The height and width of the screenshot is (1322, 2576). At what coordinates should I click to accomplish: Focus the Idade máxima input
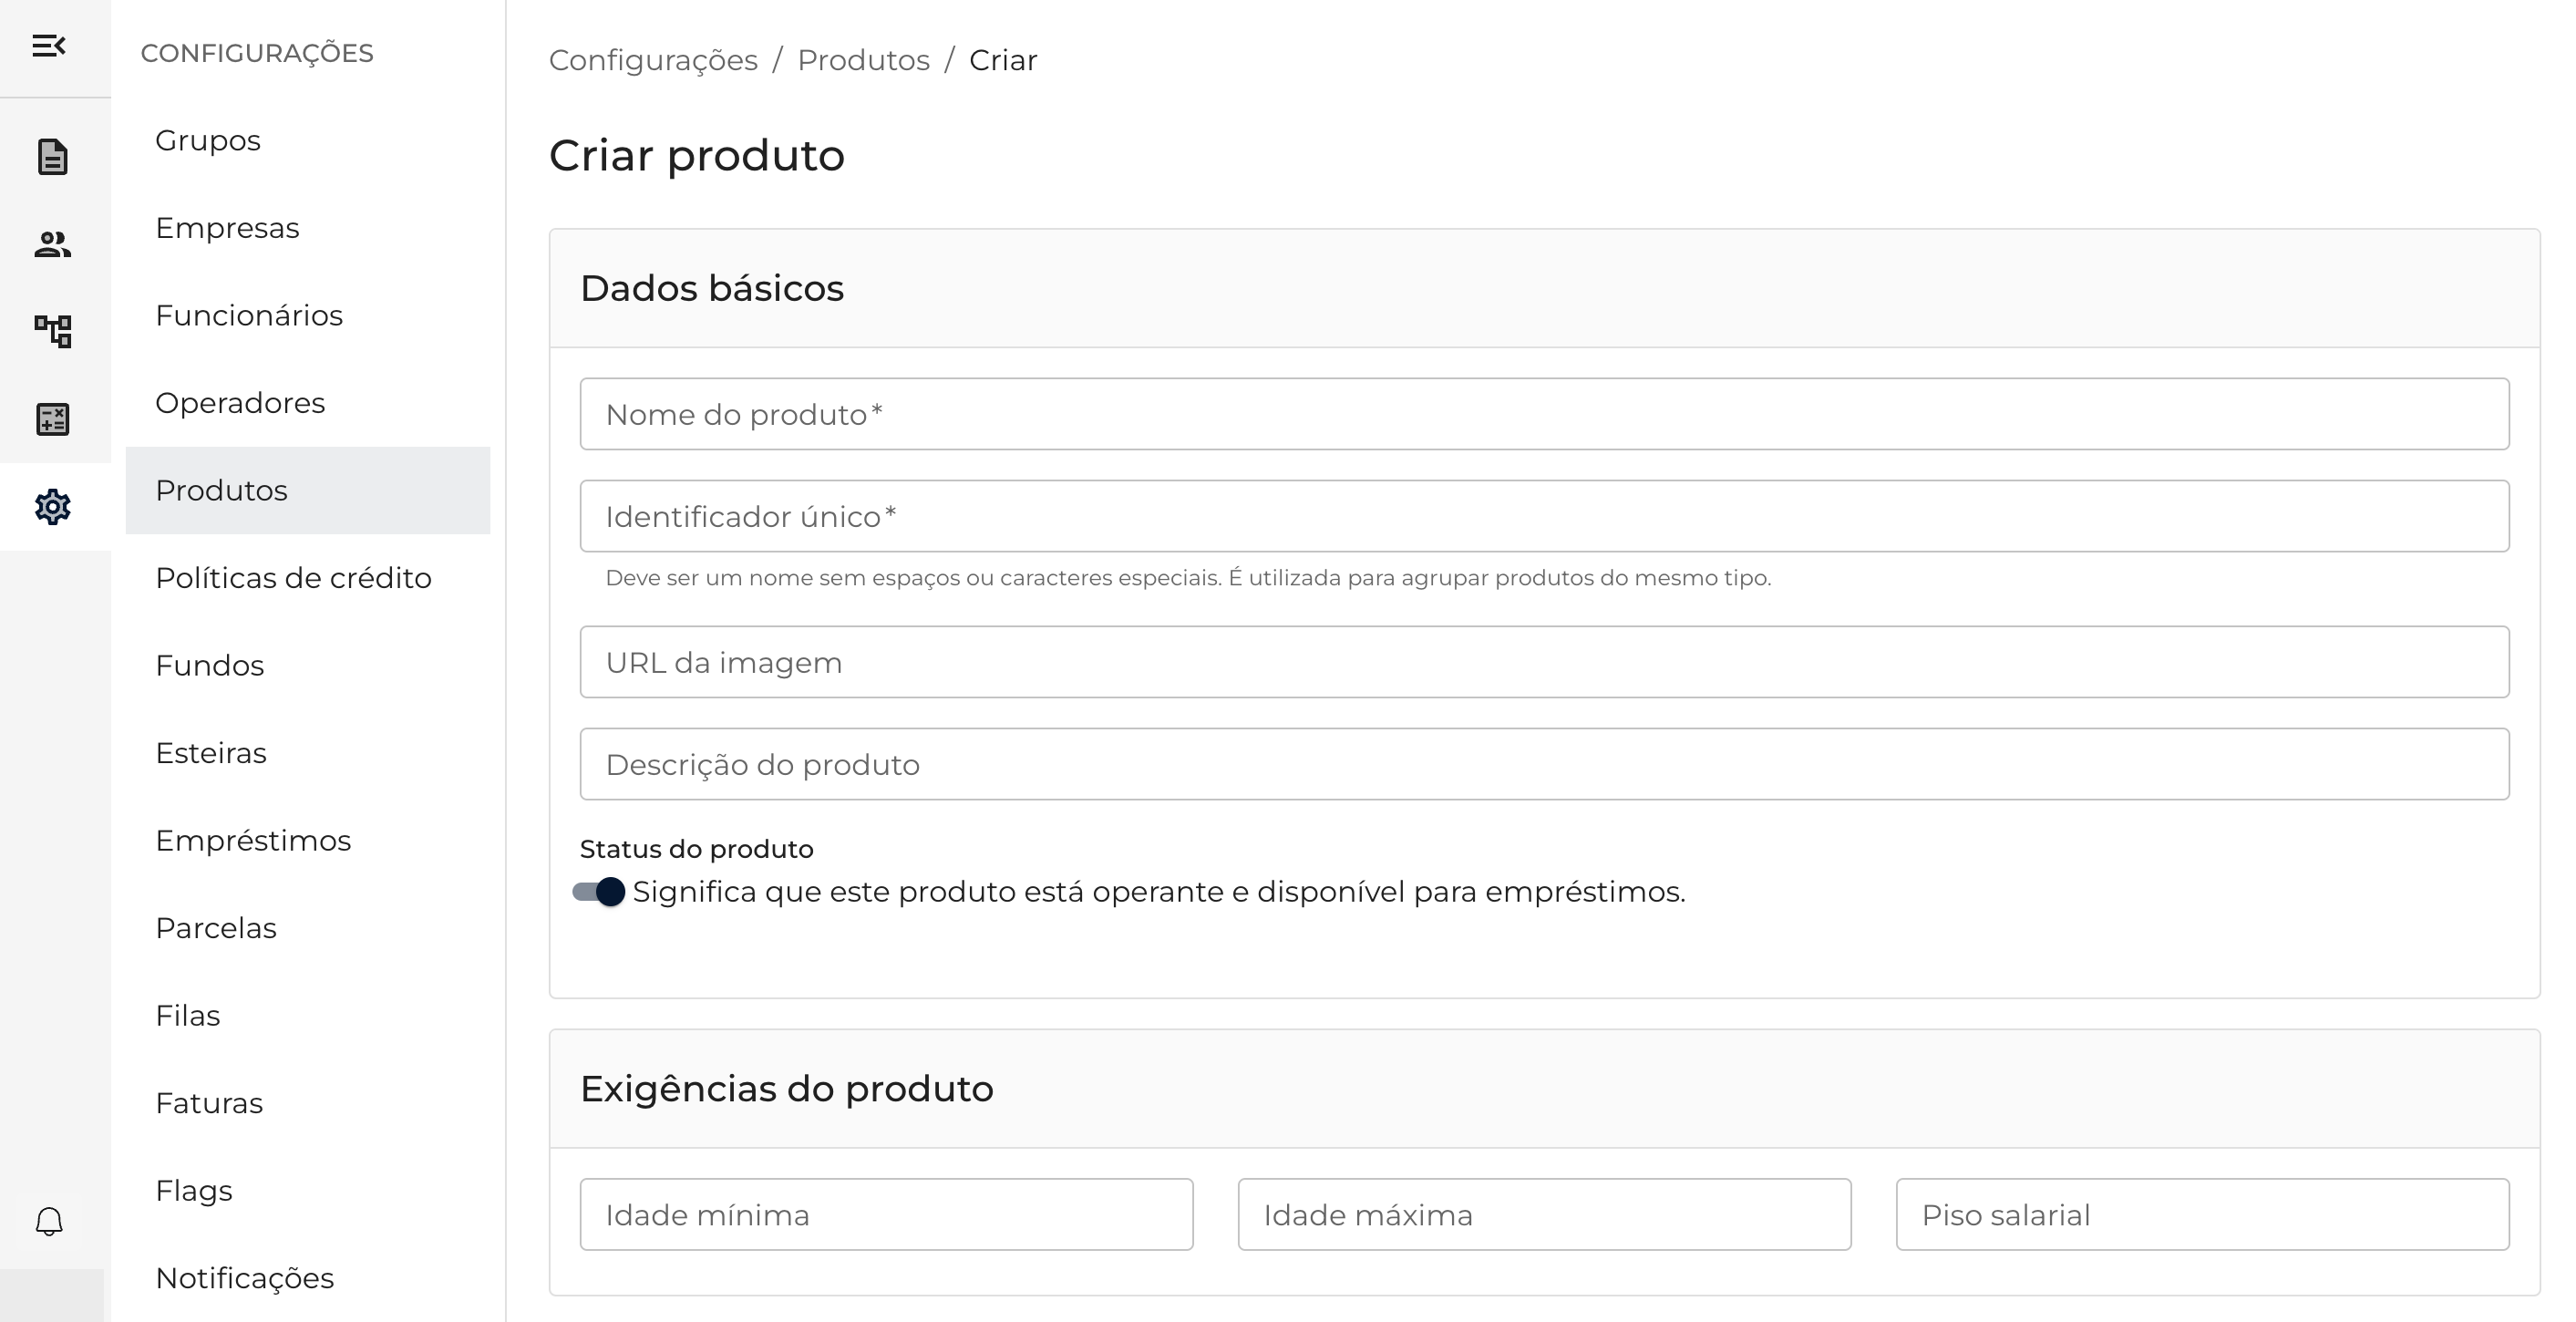(x=1544, y=1215)
